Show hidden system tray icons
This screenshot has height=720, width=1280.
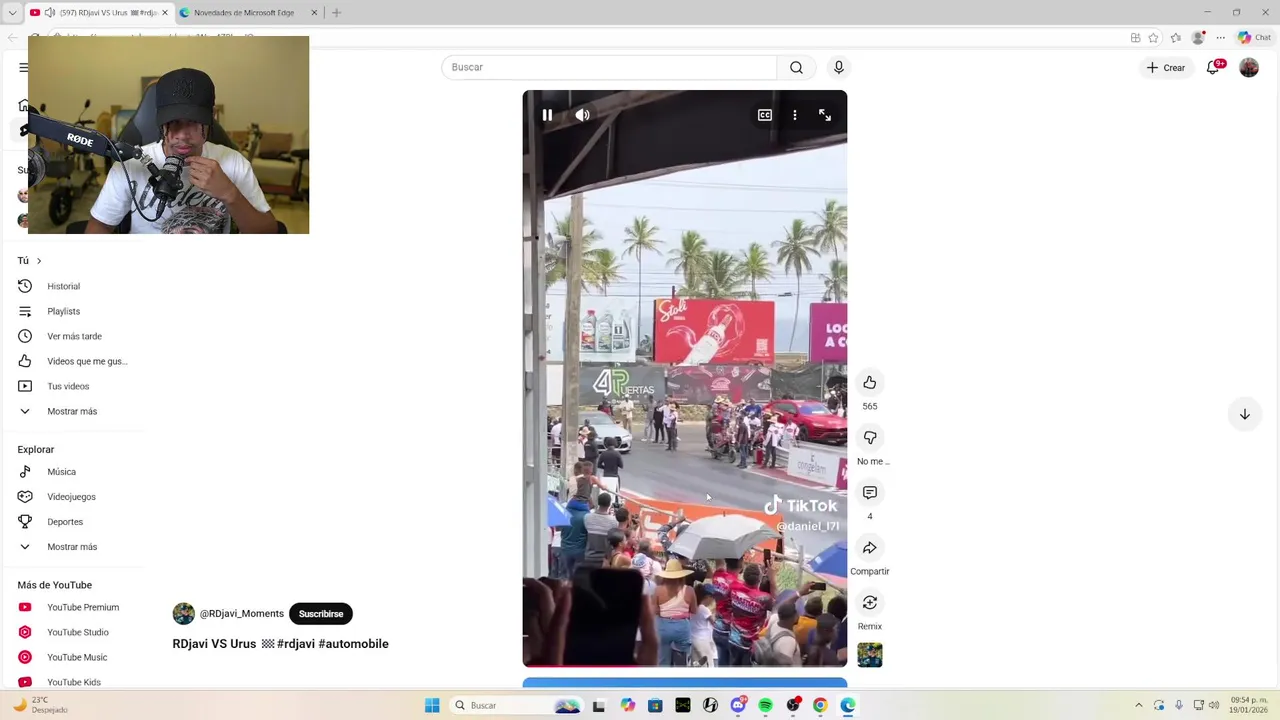point(1138,706)
